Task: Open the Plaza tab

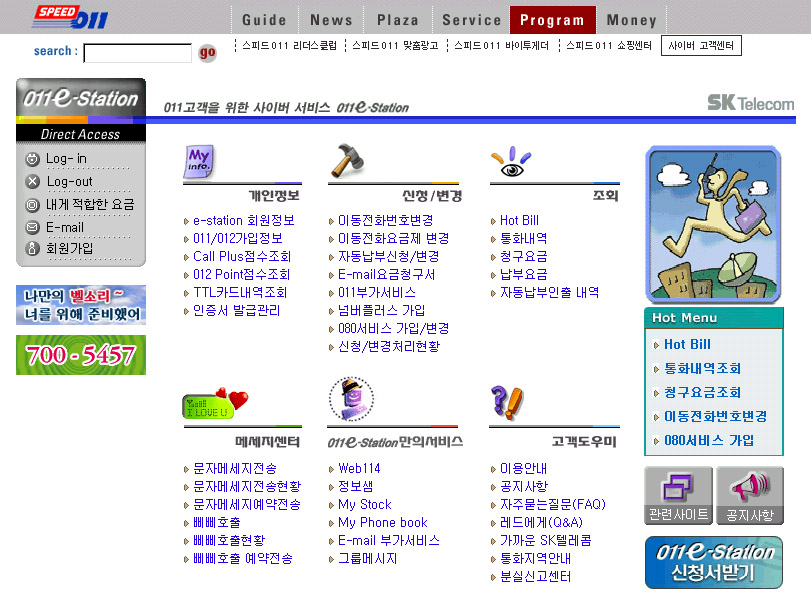Action: click(x=398, y=20)
